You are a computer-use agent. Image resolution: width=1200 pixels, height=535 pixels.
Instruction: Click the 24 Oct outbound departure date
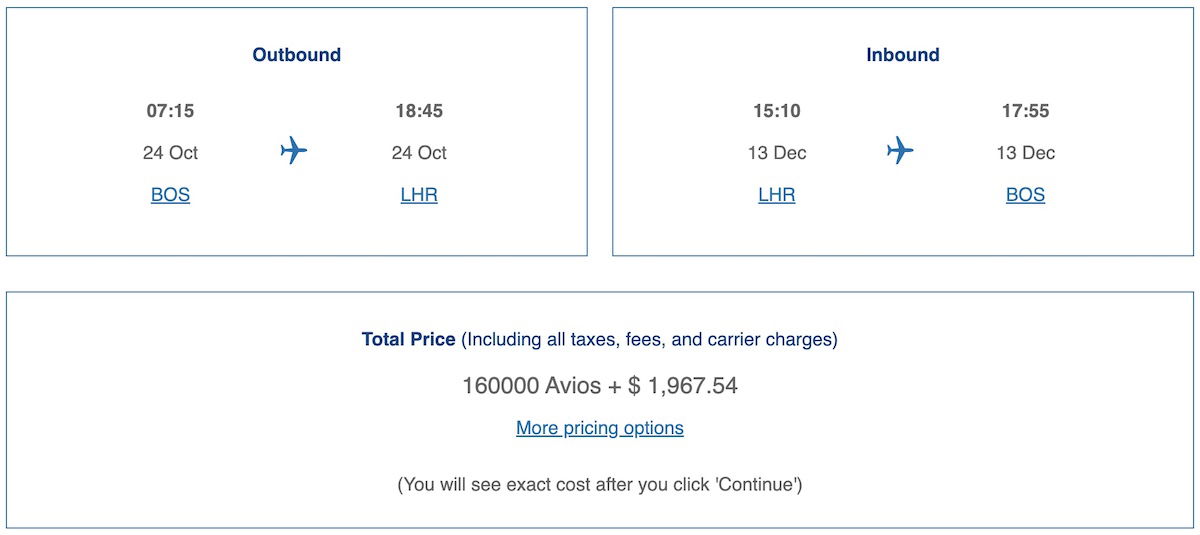click(170, 153)
